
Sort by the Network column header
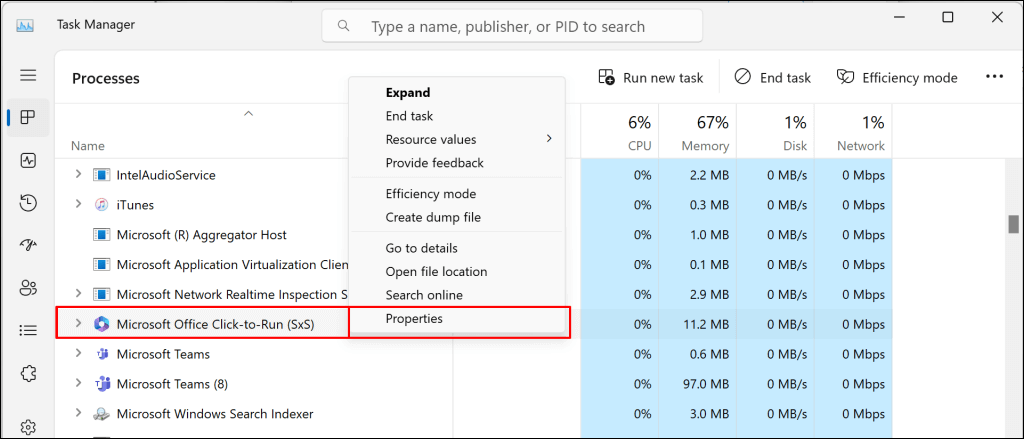853,133
